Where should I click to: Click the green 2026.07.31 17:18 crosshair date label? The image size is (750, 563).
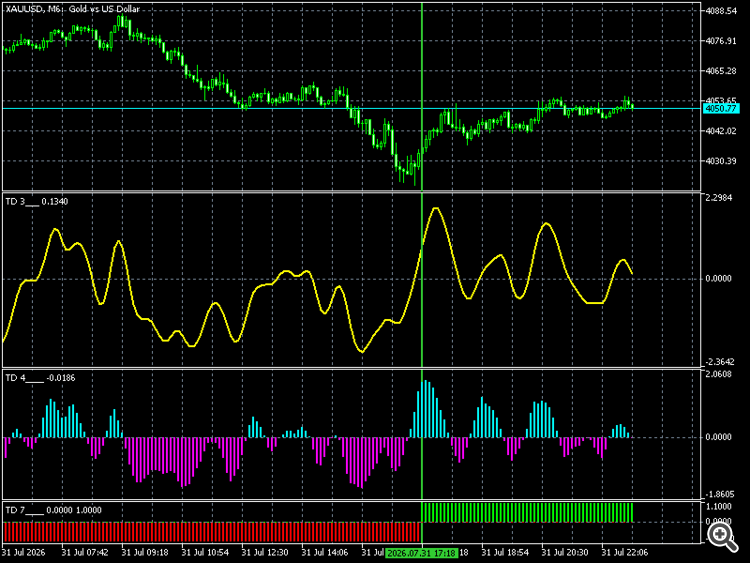click(x=421, y=553)
